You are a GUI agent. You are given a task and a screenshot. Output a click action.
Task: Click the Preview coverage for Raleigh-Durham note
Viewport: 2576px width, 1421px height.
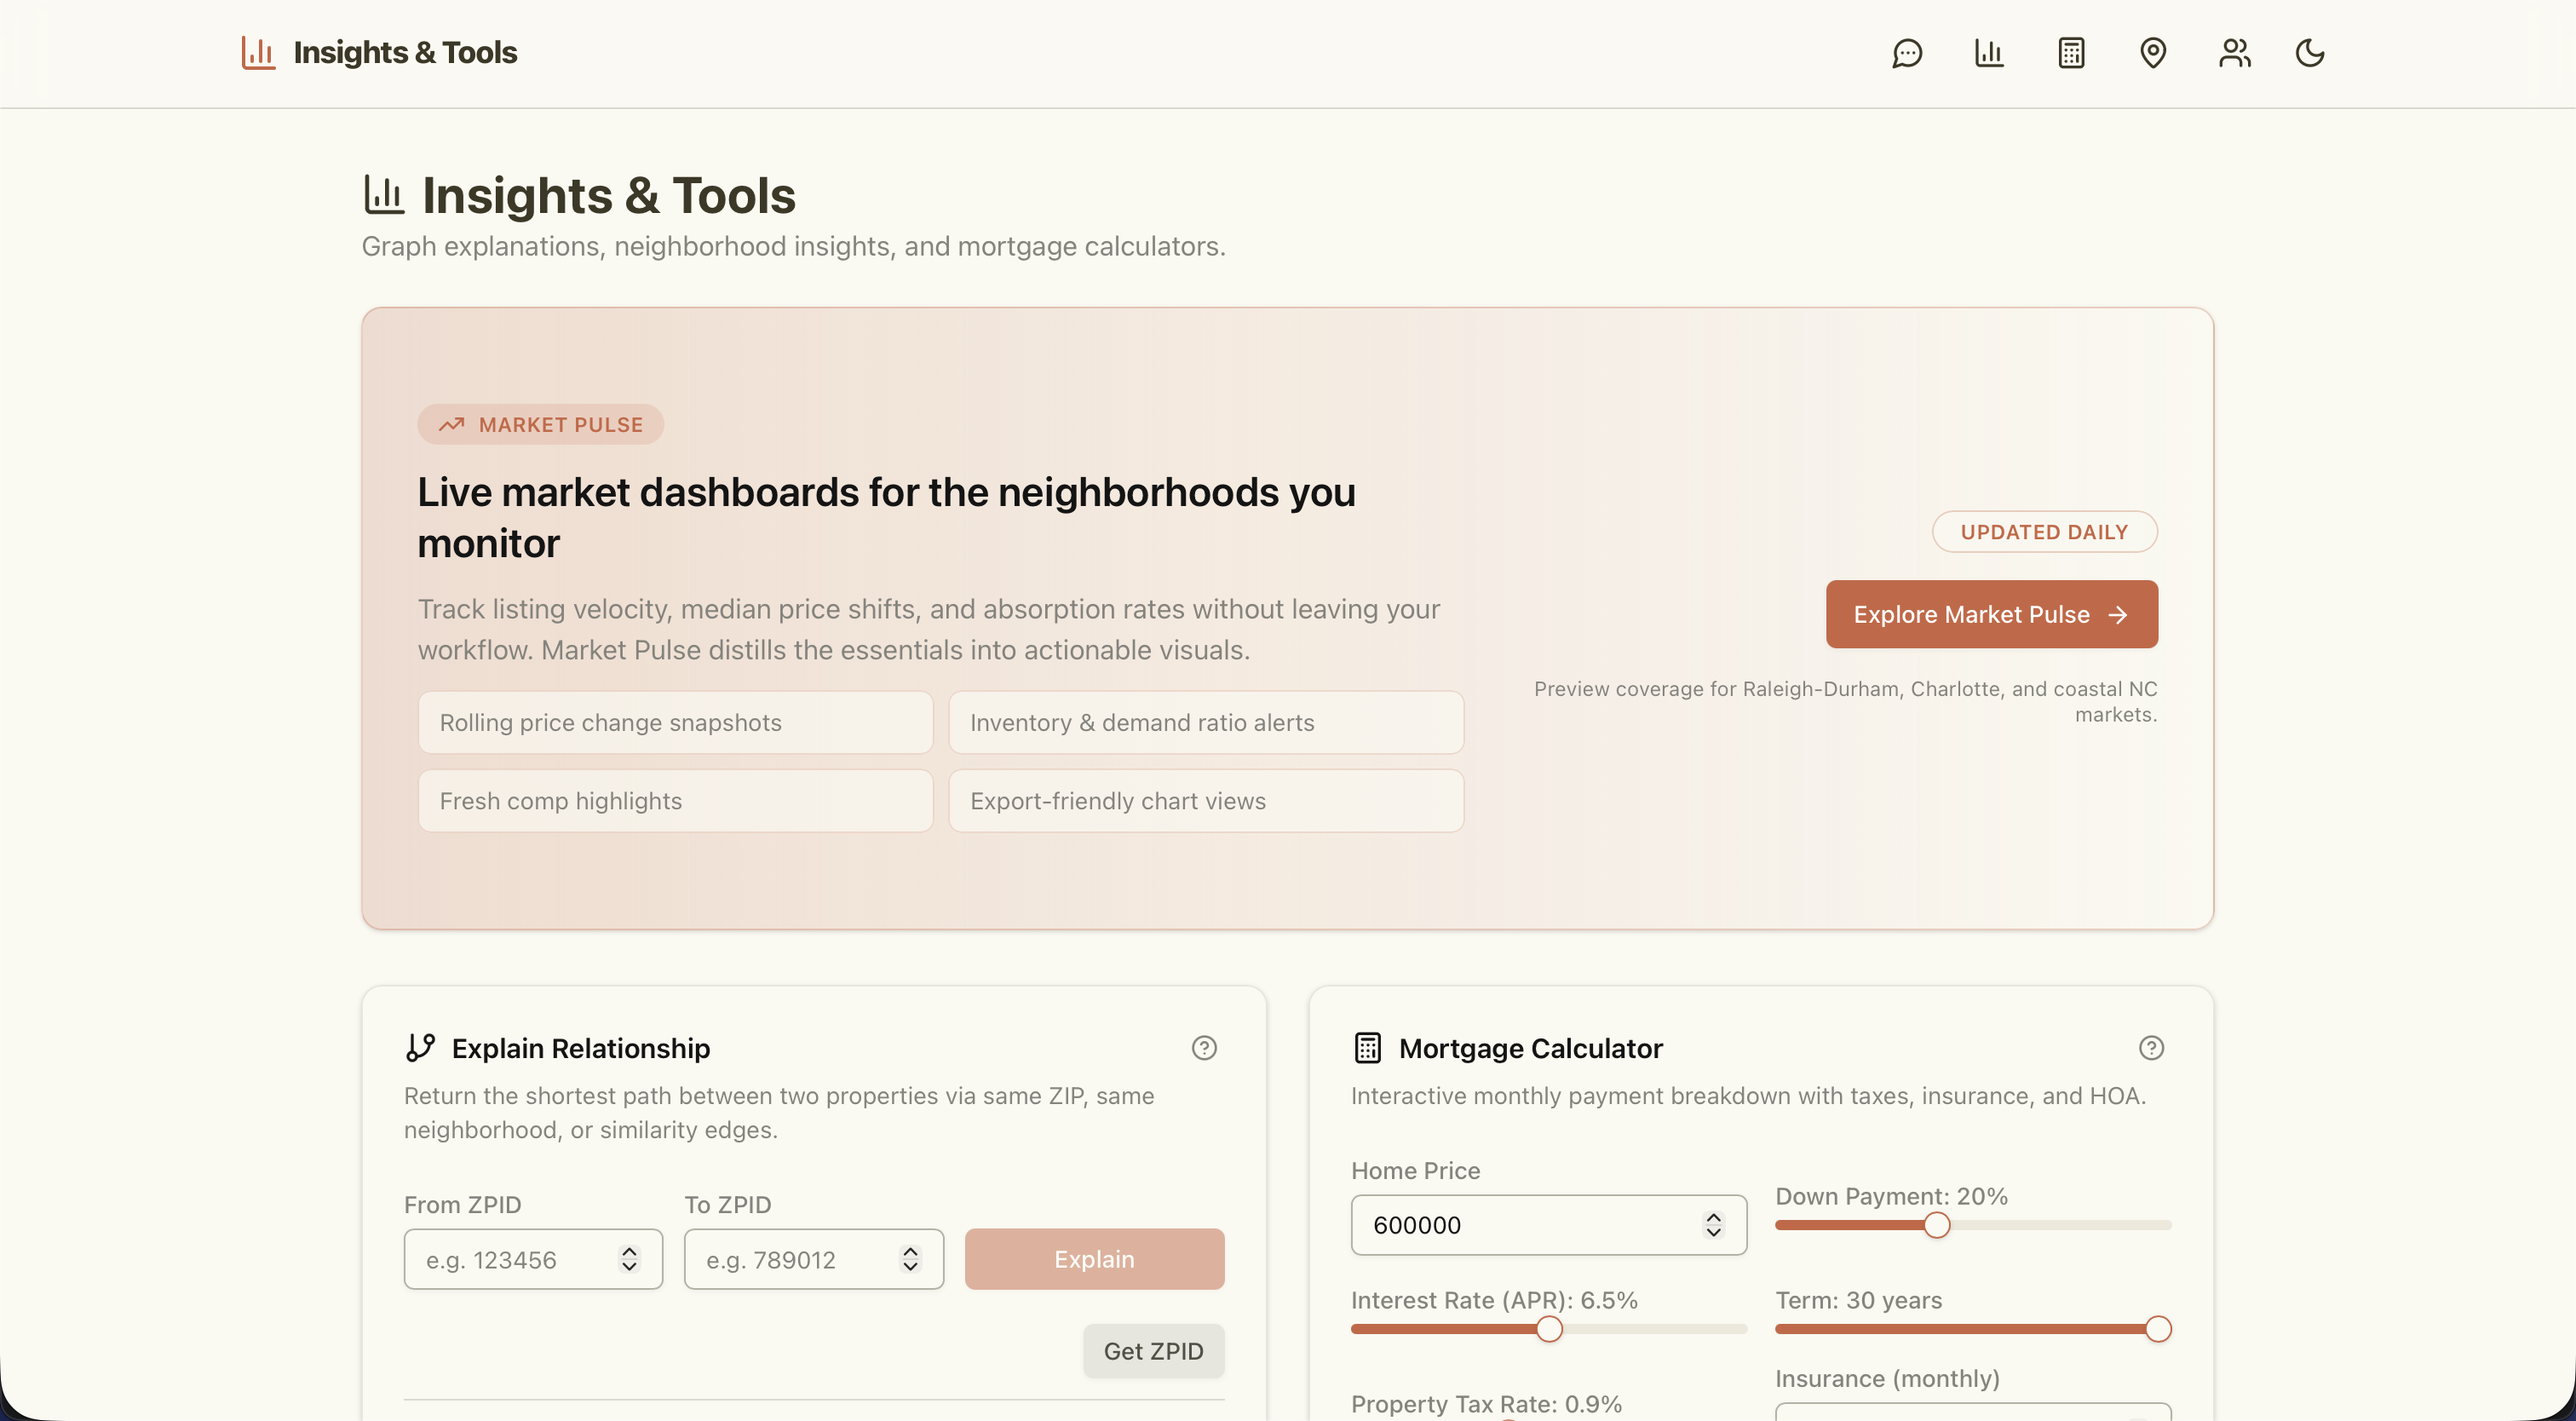coord(1845,701)
